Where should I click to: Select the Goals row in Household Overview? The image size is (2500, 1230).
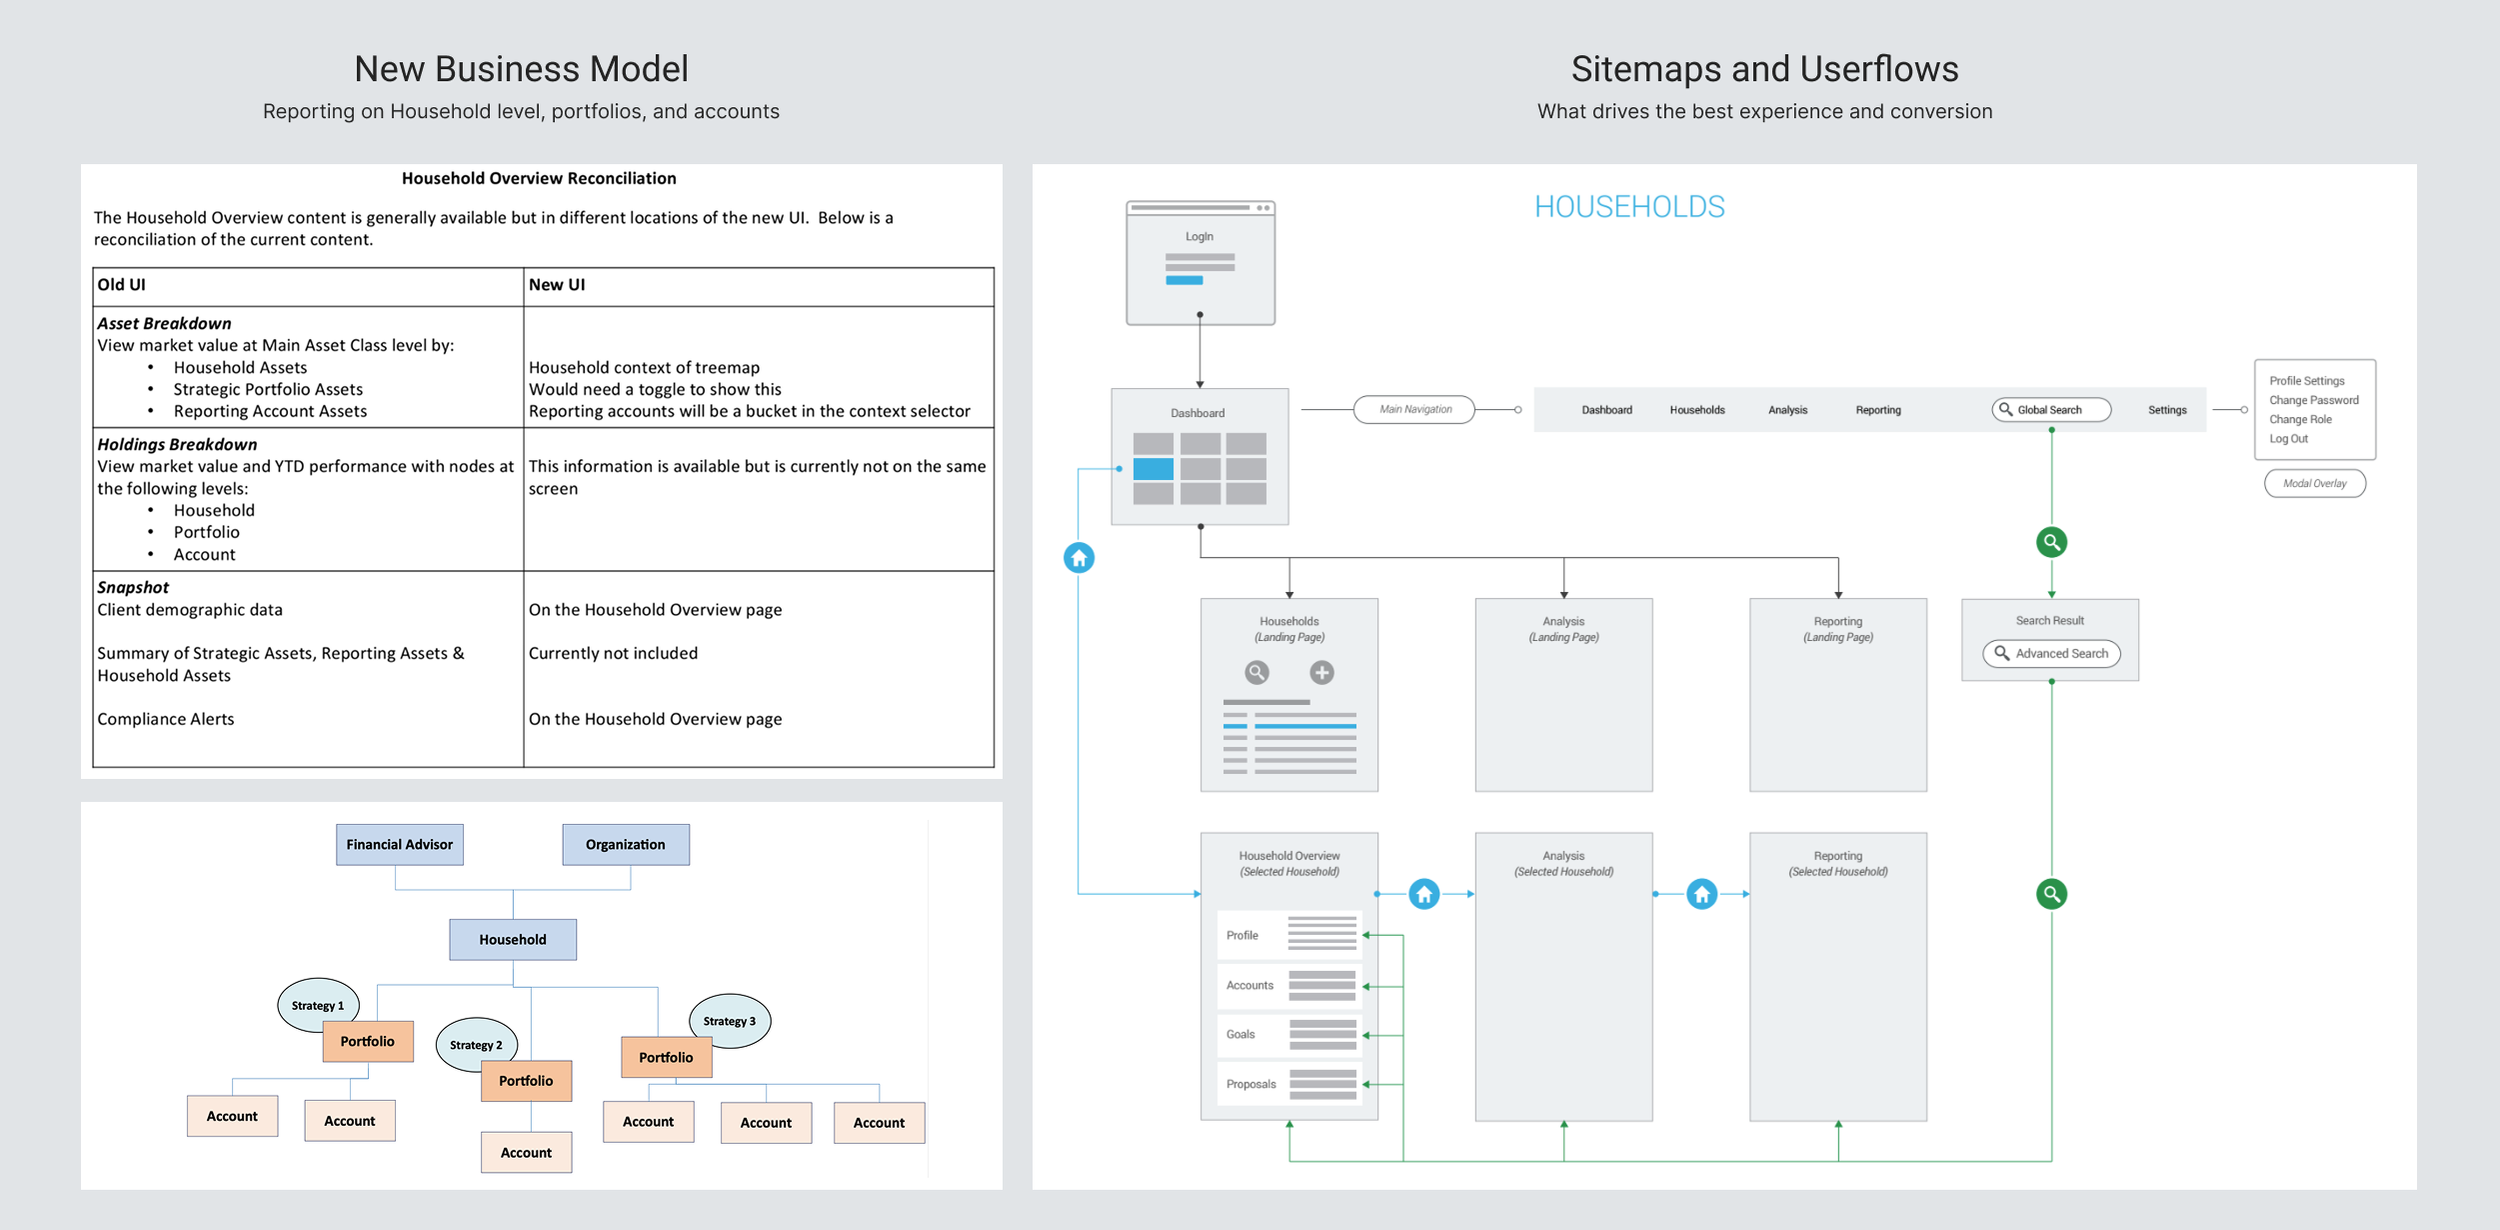[1289, 1034]
